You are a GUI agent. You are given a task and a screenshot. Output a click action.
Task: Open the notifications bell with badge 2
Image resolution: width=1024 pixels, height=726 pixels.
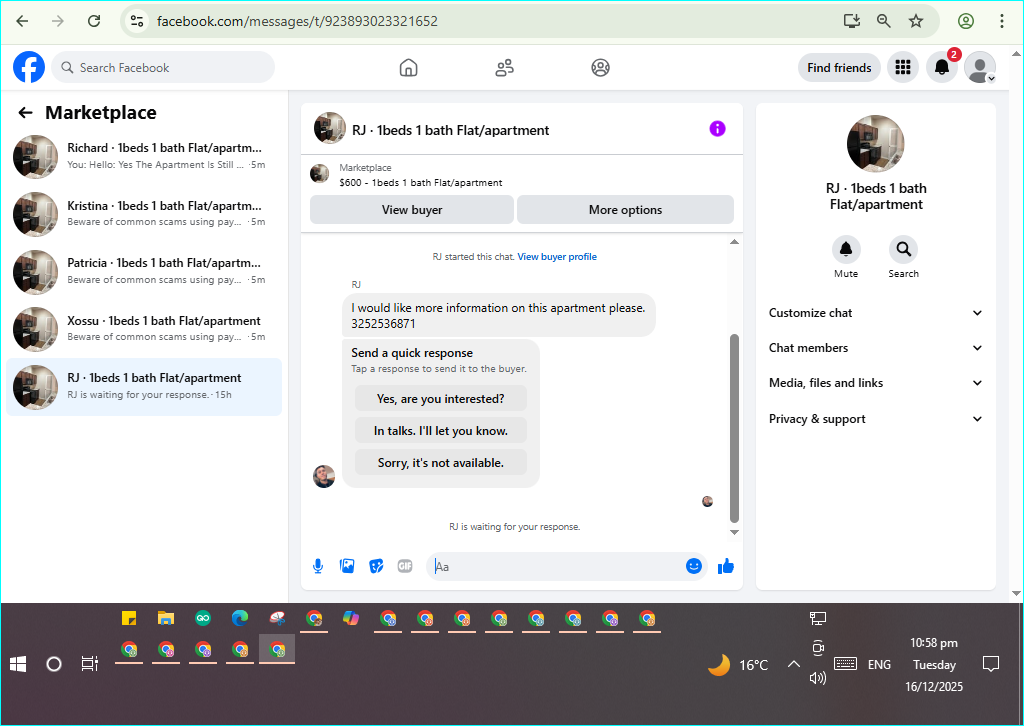pyautogui.click(x=942, y=67)
